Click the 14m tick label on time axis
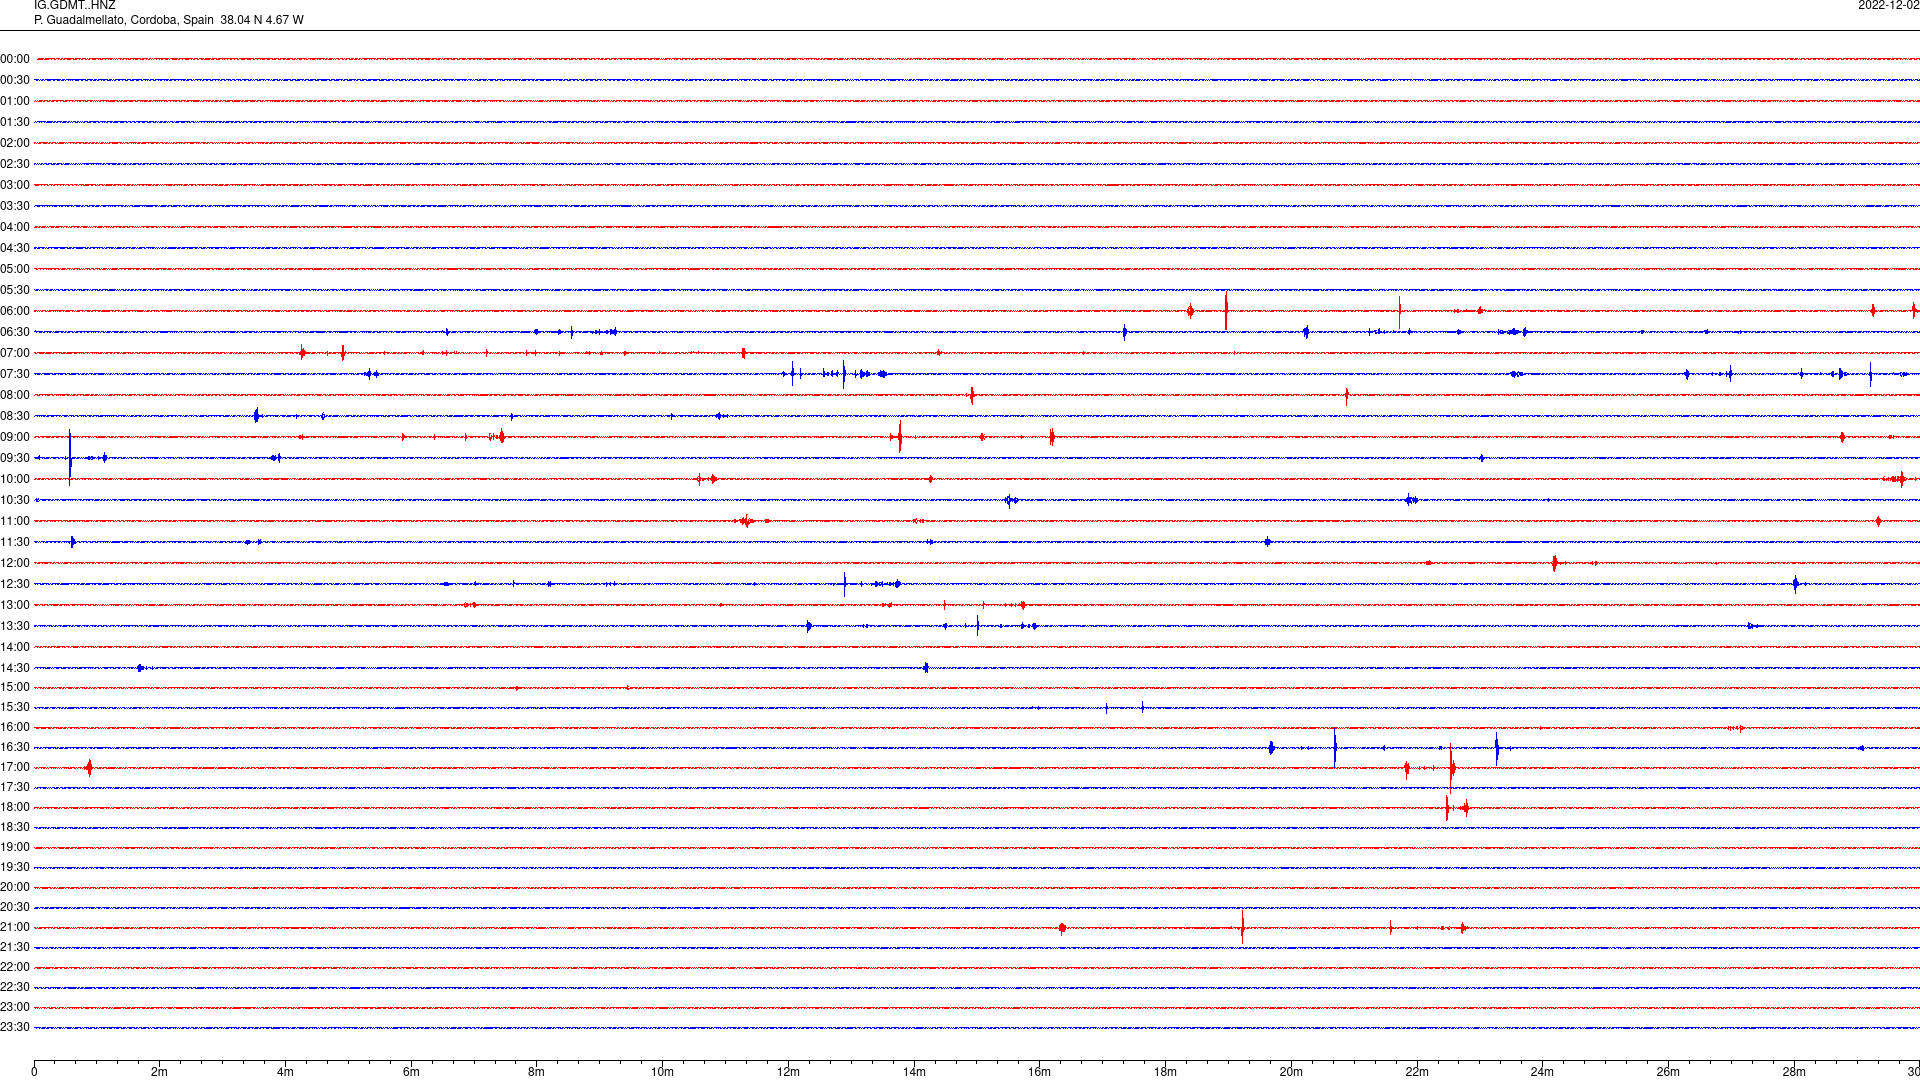This screenshot has width=1920, height=1080. tap(914, 1072)
